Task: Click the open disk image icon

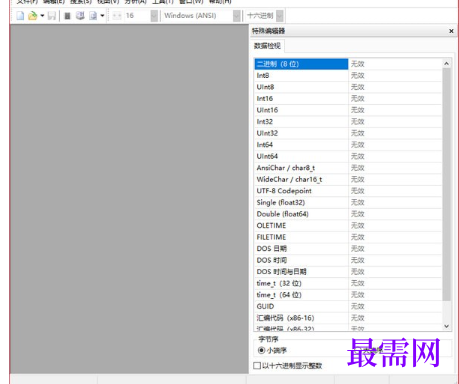Action: 93,16
